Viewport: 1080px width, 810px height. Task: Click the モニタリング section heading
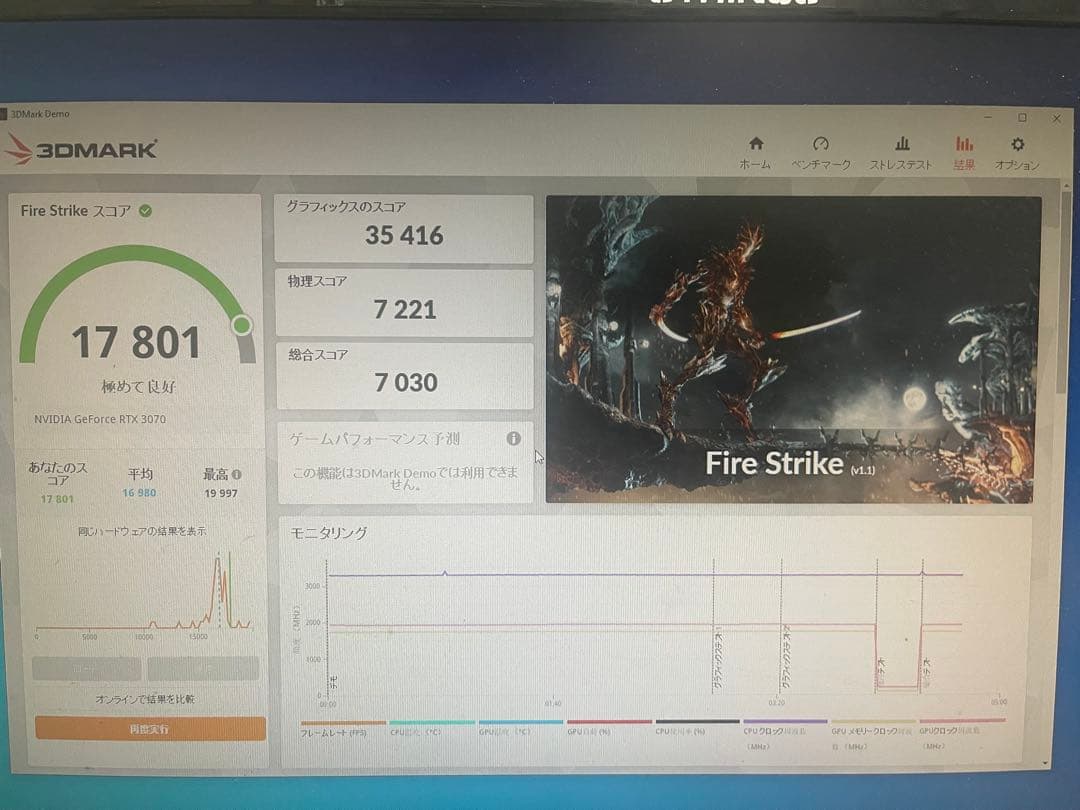coord(329,532)
